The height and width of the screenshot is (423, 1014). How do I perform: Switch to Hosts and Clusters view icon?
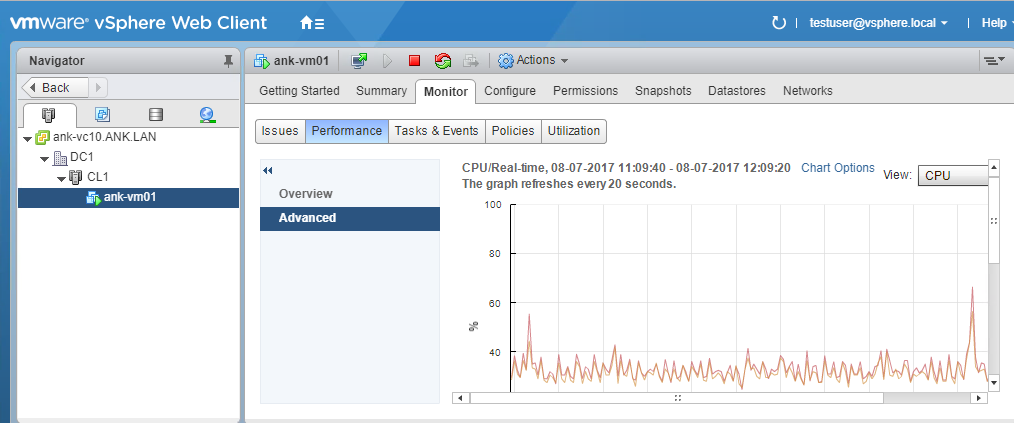click(x=49, y=115)
